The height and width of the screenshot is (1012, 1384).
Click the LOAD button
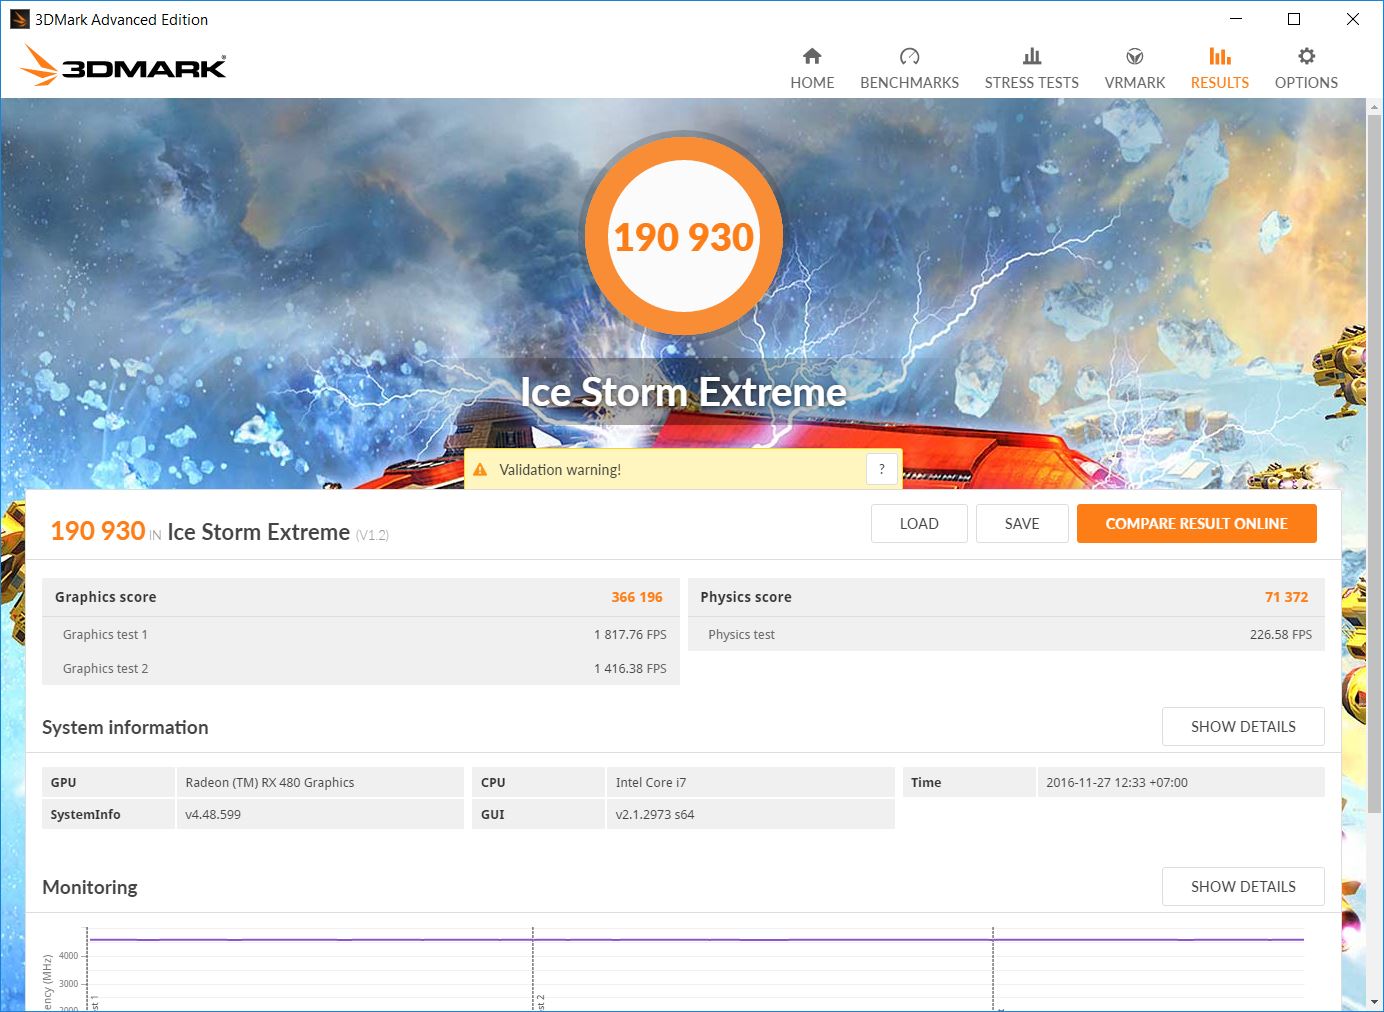tap(918, 523)
